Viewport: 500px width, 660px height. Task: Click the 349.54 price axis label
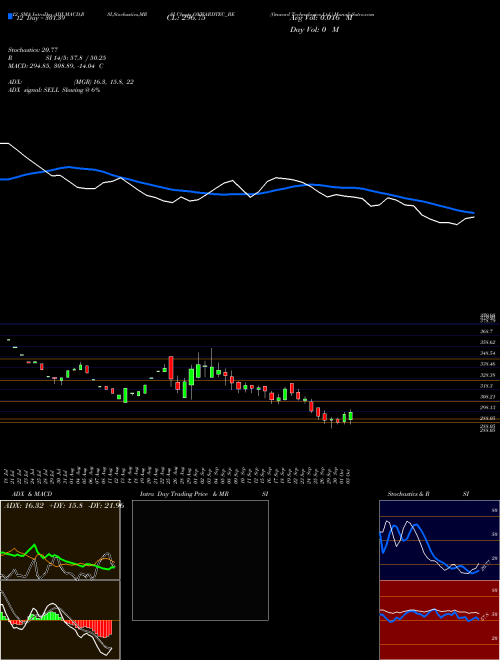(x=488, y=353)
